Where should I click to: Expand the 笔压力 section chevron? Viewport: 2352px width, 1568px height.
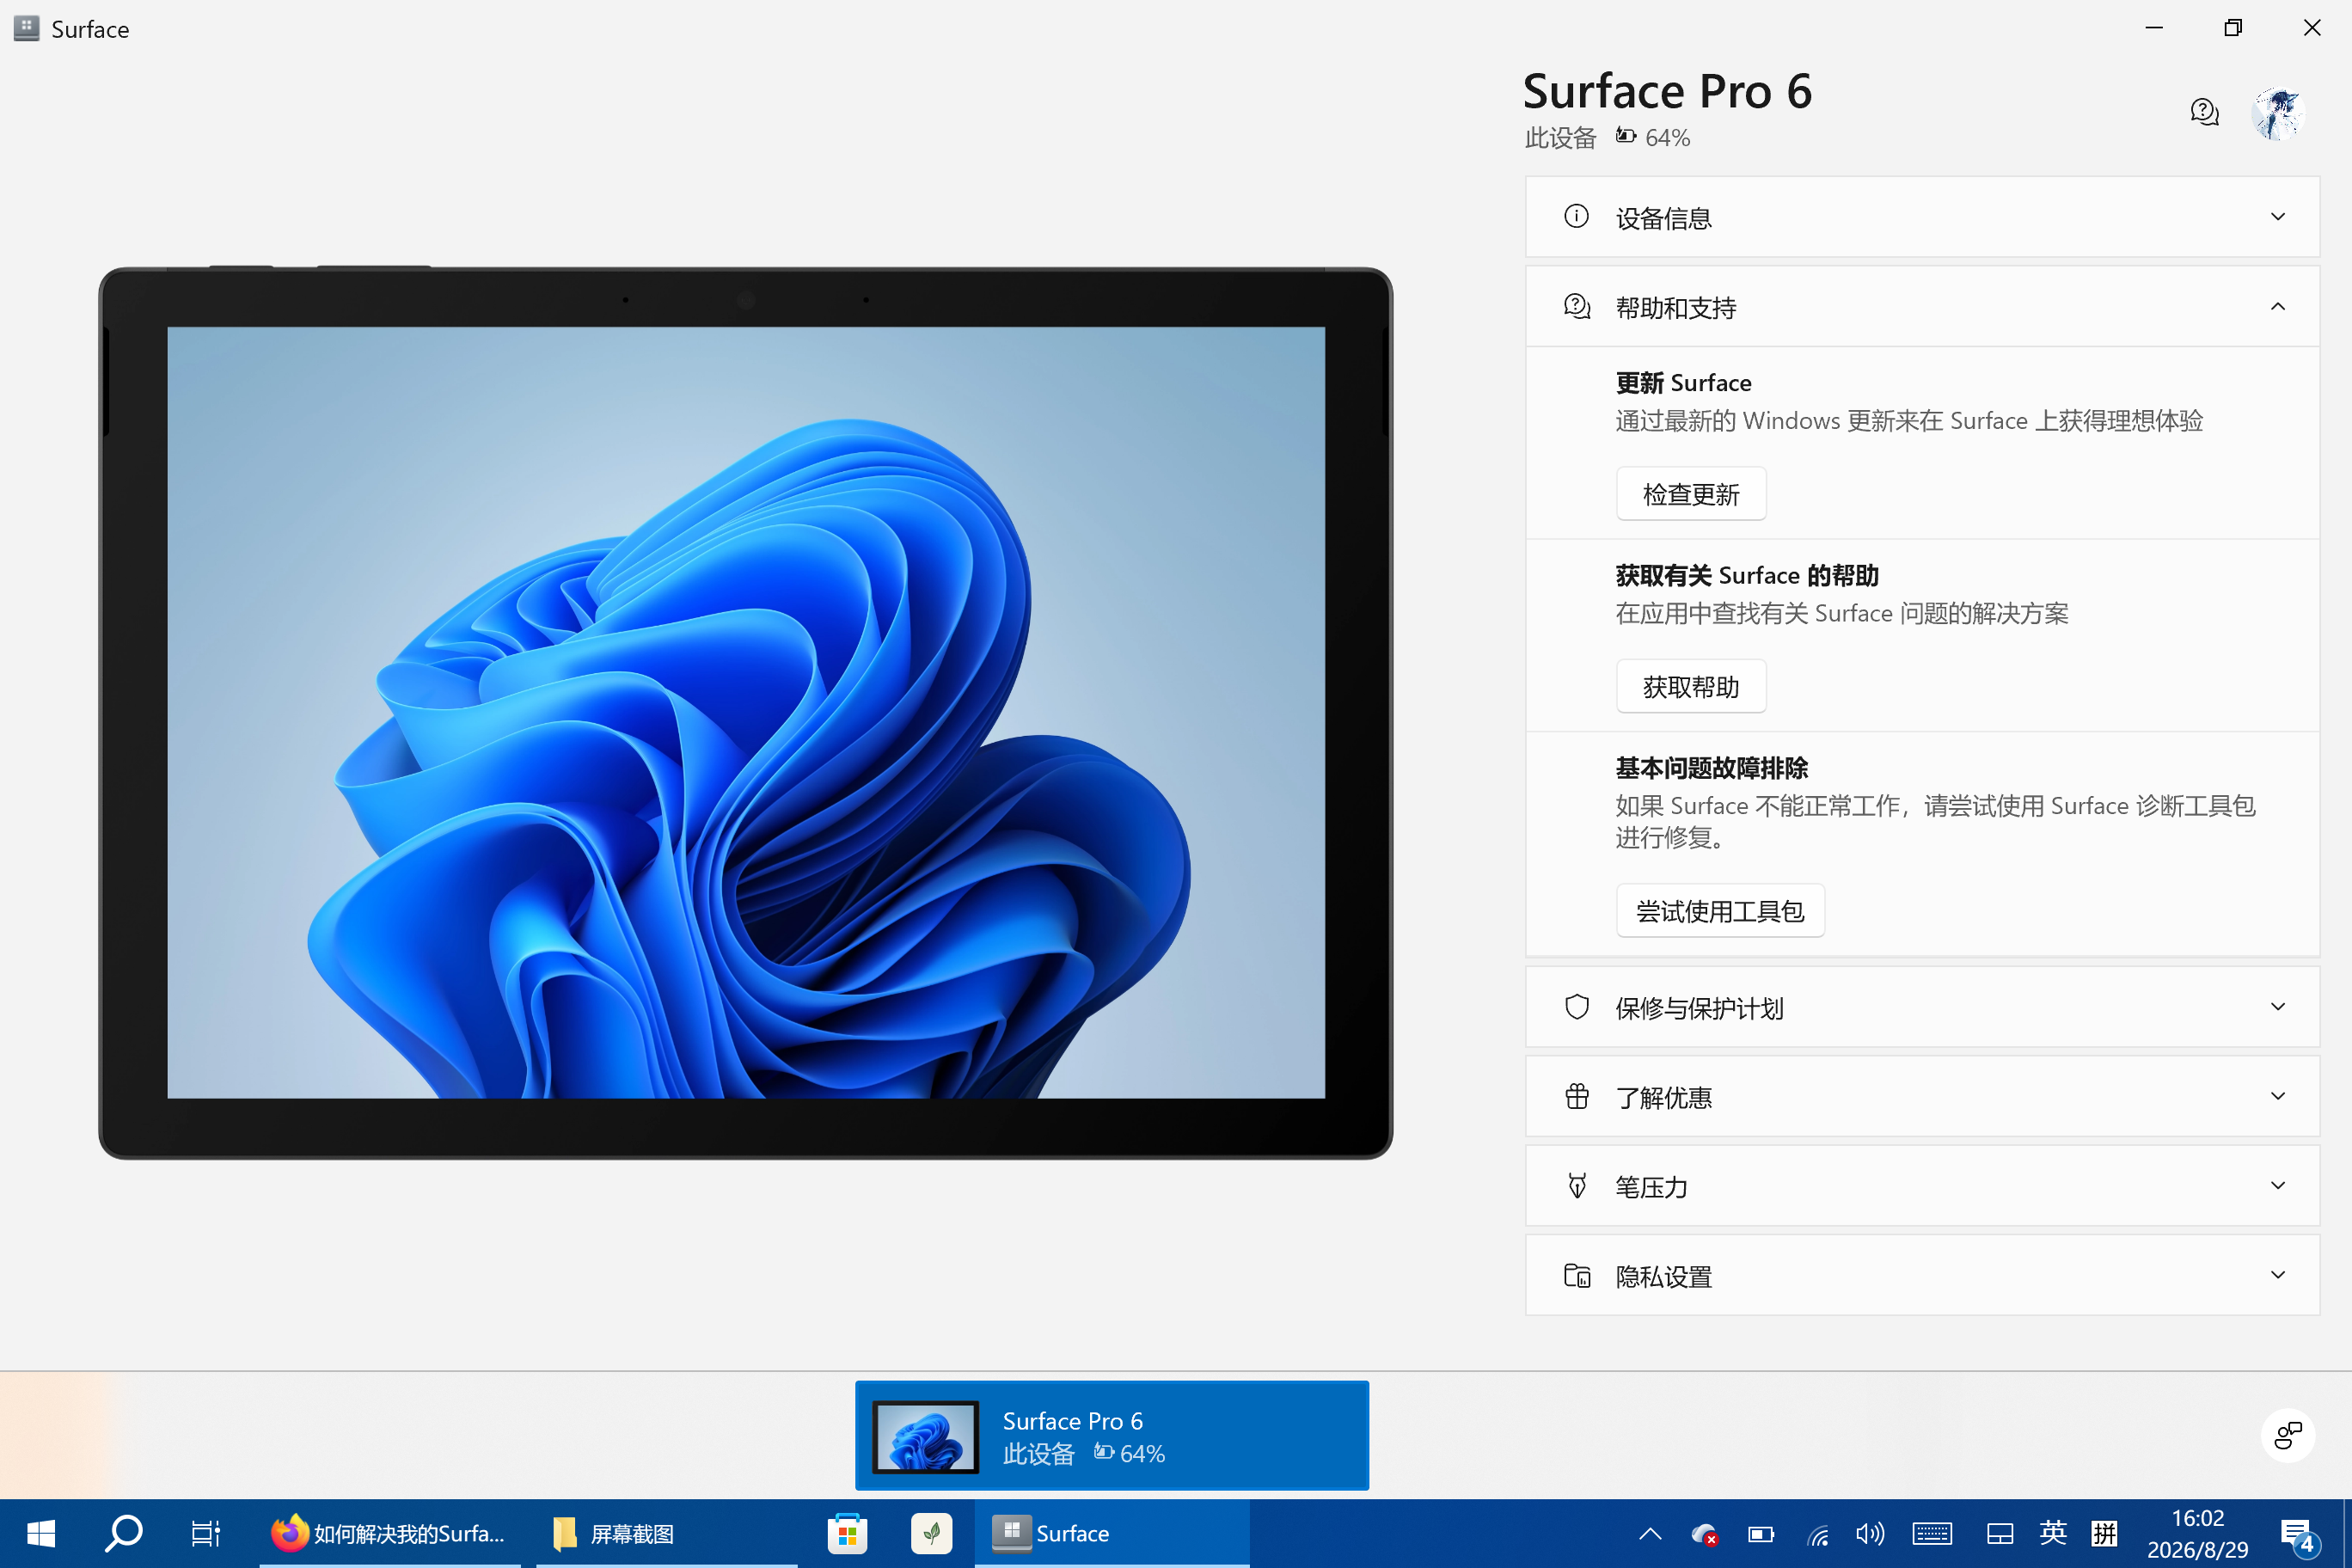pos(2277,1186)
